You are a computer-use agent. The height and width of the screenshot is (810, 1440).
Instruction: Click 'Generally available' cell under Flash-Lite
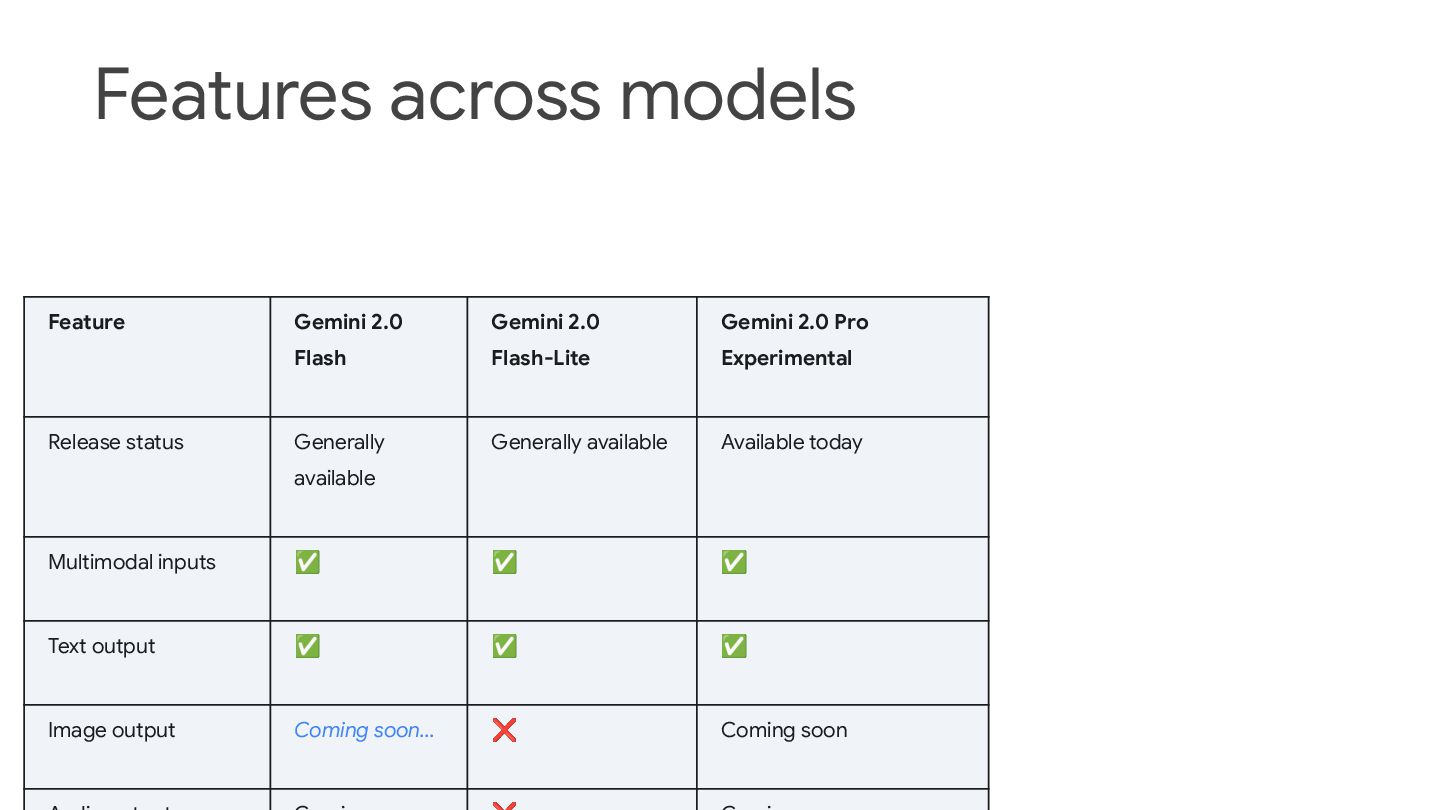(579, 442)
